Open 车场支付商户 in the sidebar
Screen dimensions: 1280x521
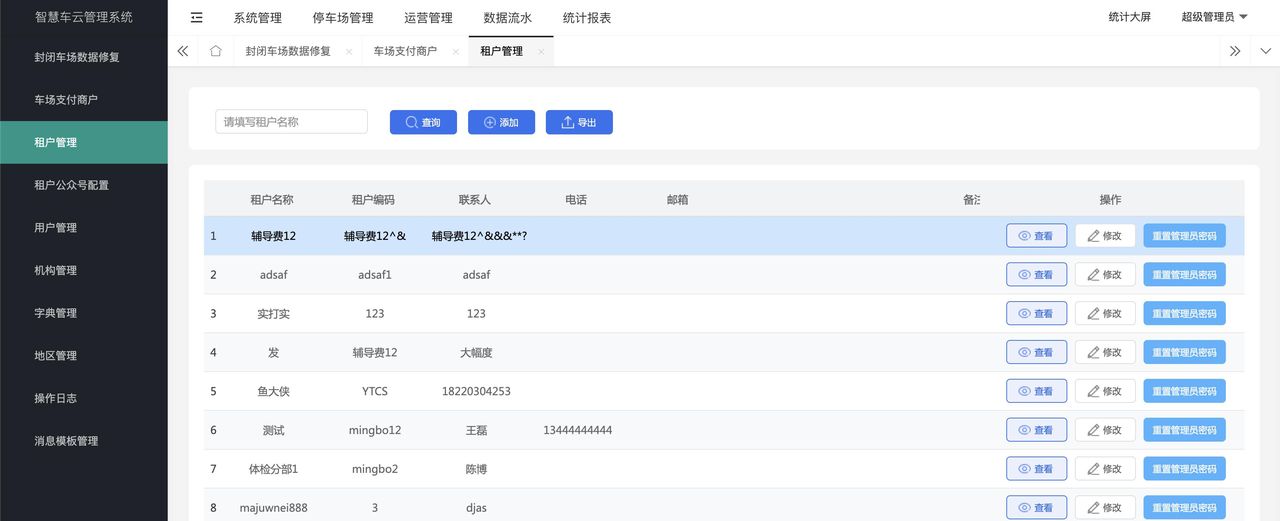coord(84,100)
